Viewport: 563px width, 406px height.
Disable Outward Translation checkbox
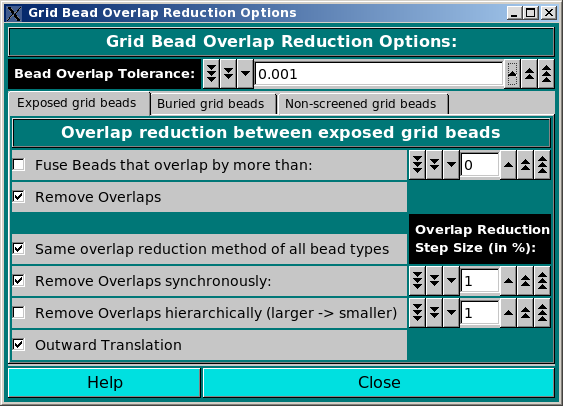pos(19,345)
